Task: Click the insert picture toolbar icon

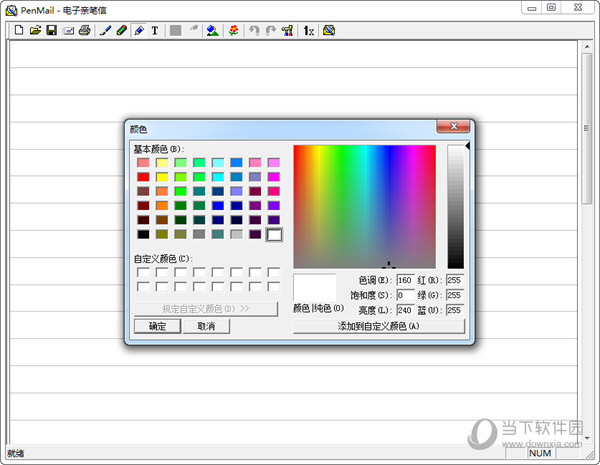Action: pyautogui.click(x=212, y=31)
